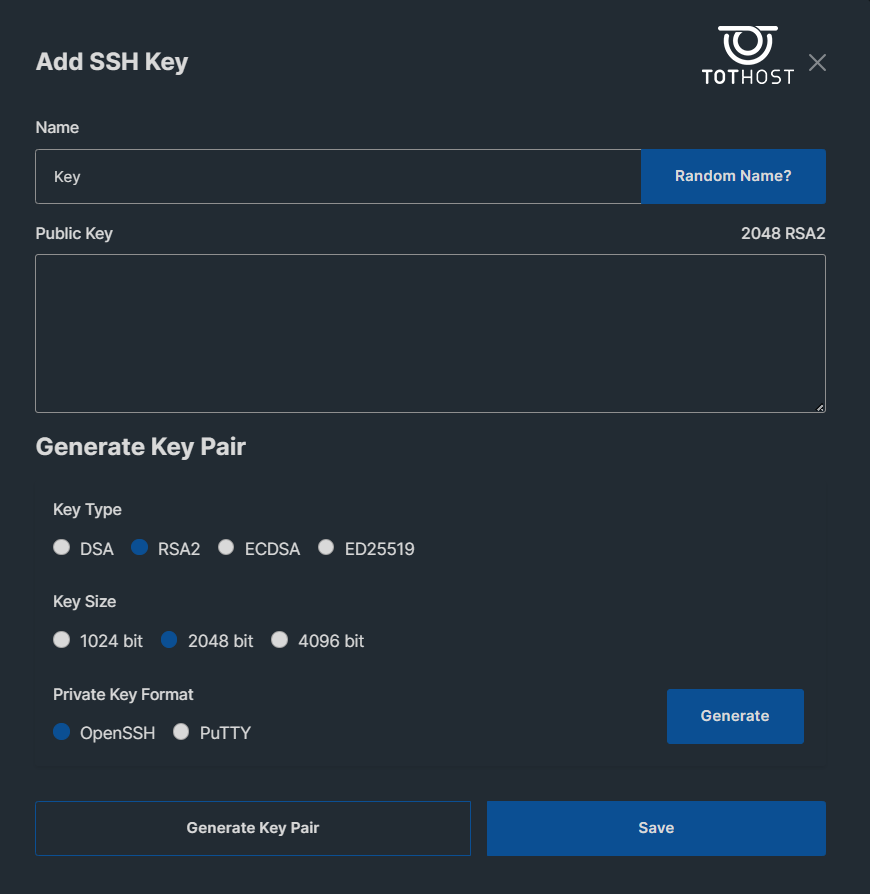Click the Random Name? button
Screen dimensions: 870x894
(733, 176)
